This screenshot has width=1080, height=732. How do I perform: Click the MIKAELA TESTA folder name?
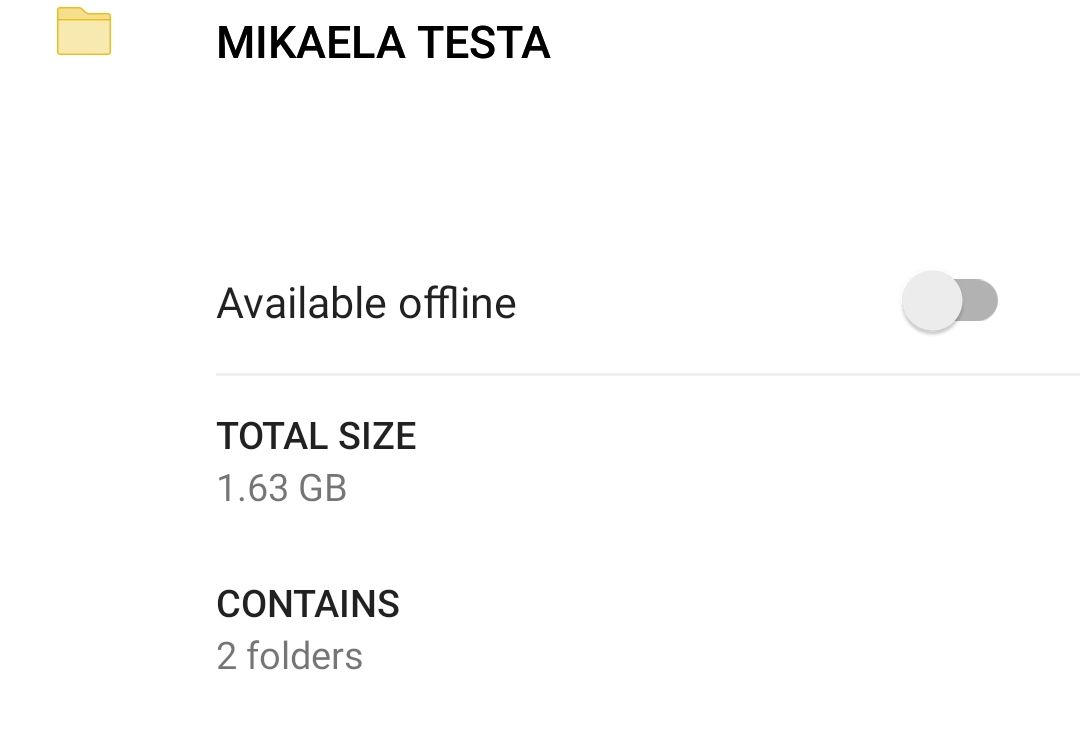(x=383, y=43)
